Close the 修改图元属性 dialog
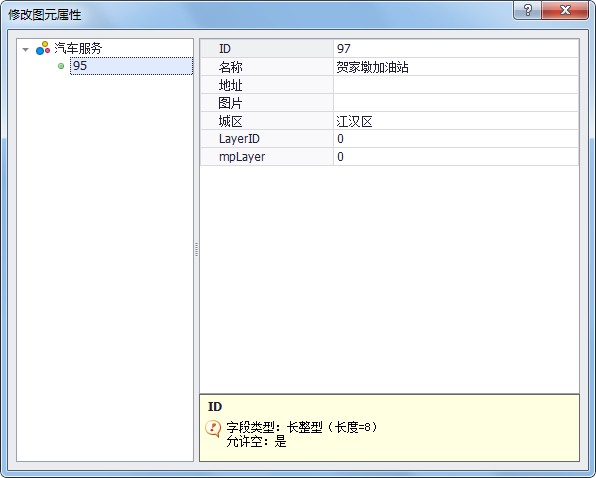Image resolution: width=596 pixels, height=478 pixels. [565, 10]
